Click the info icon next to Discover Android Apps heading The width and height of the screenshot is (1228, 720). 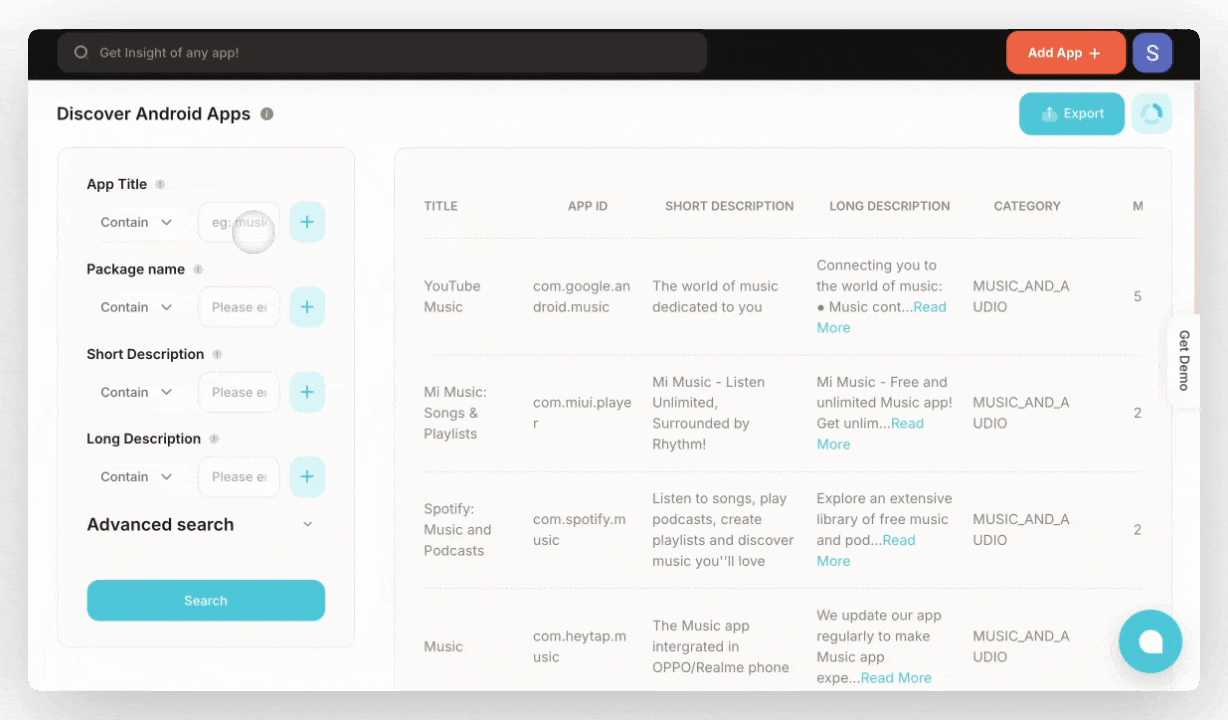coord(267,114)
